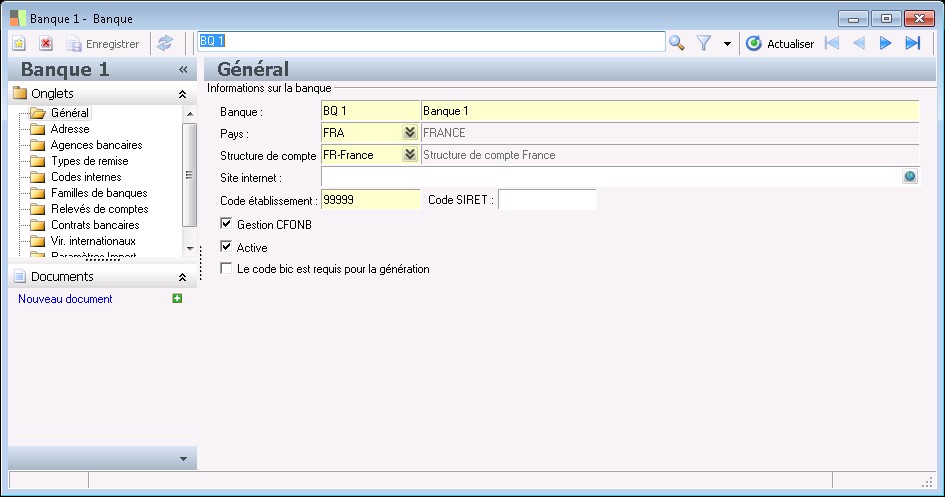The image size is (945, 497).
Task: Select the Général tab in the tree
Action: [70, 113]
